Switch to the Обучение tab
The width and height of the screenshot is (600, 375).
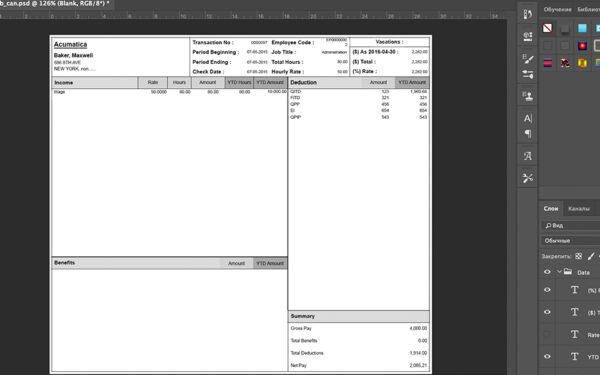(x=557, y=9)
